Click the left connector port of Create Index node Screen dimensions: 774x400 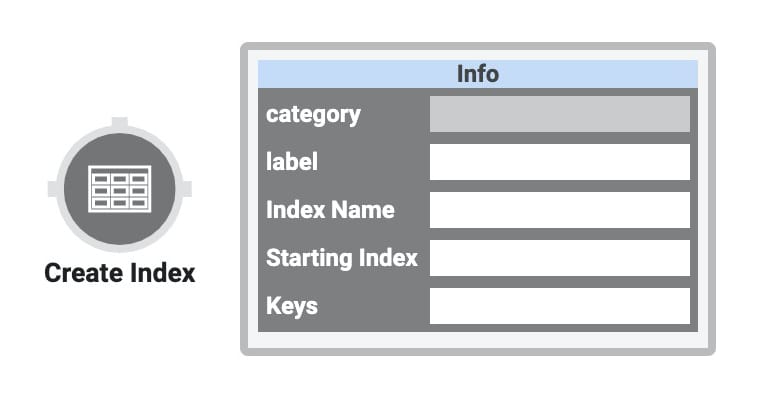[52, 189]
